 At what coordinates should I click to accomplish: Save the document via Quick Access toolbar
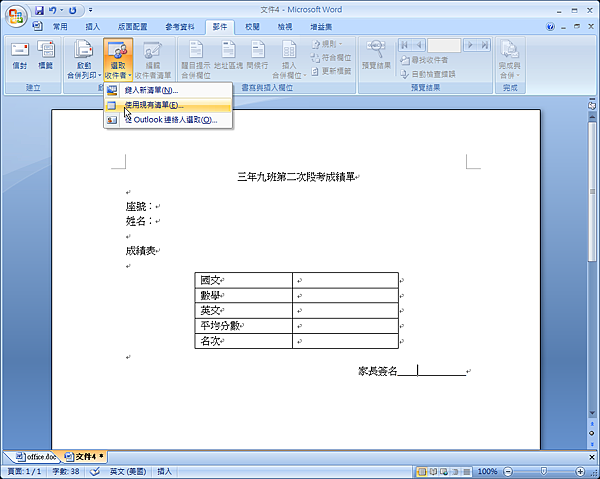pos(39,10)
